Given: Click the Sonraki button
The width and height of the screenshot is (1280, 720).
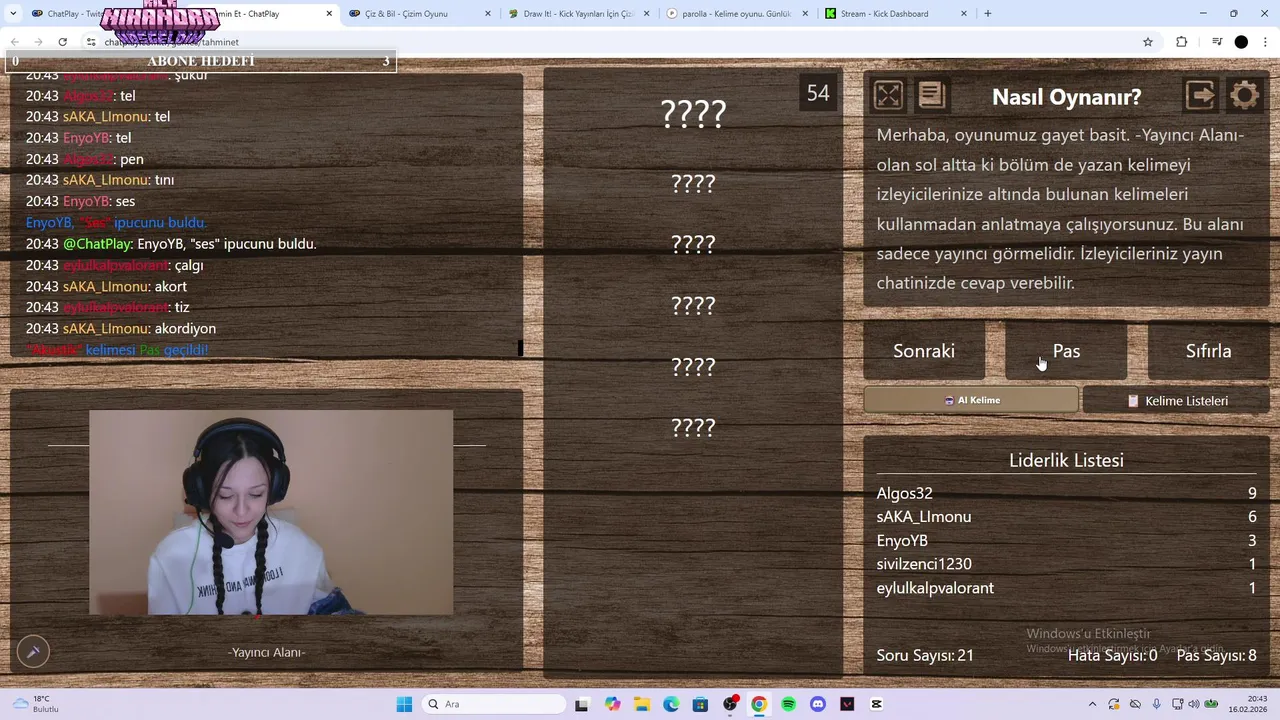Looking at the screenshot, I should tap(924, 351).
